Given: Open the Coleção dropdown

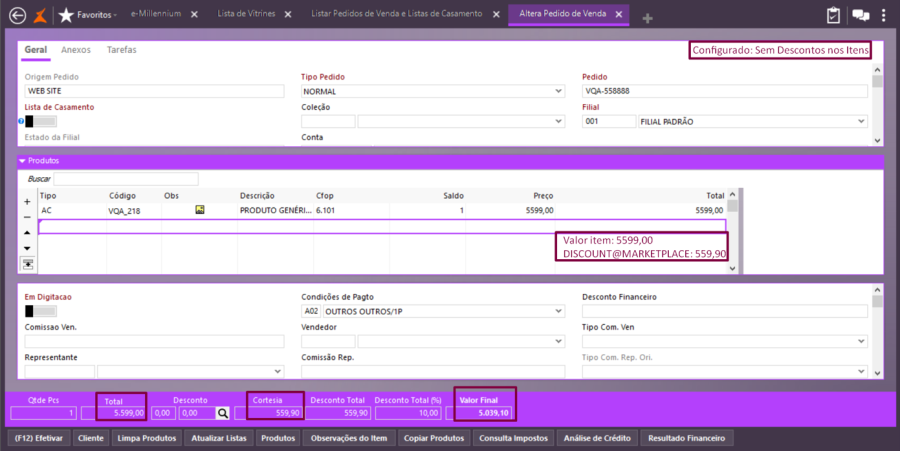Looking at the screenshot, I should 558,121.
